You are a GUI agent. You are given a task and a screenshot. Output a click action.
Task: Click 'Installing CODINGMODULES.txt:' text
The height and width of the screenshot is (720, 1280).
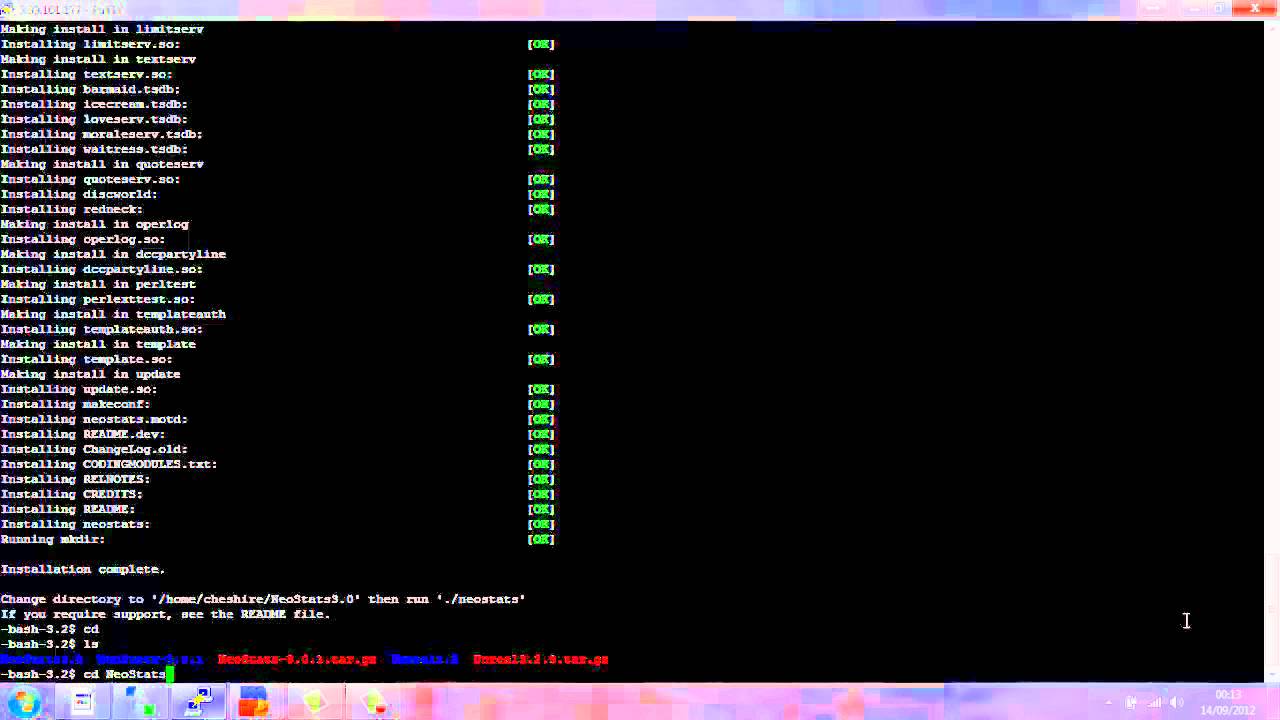pyautogui.click(x=109, y=464)
